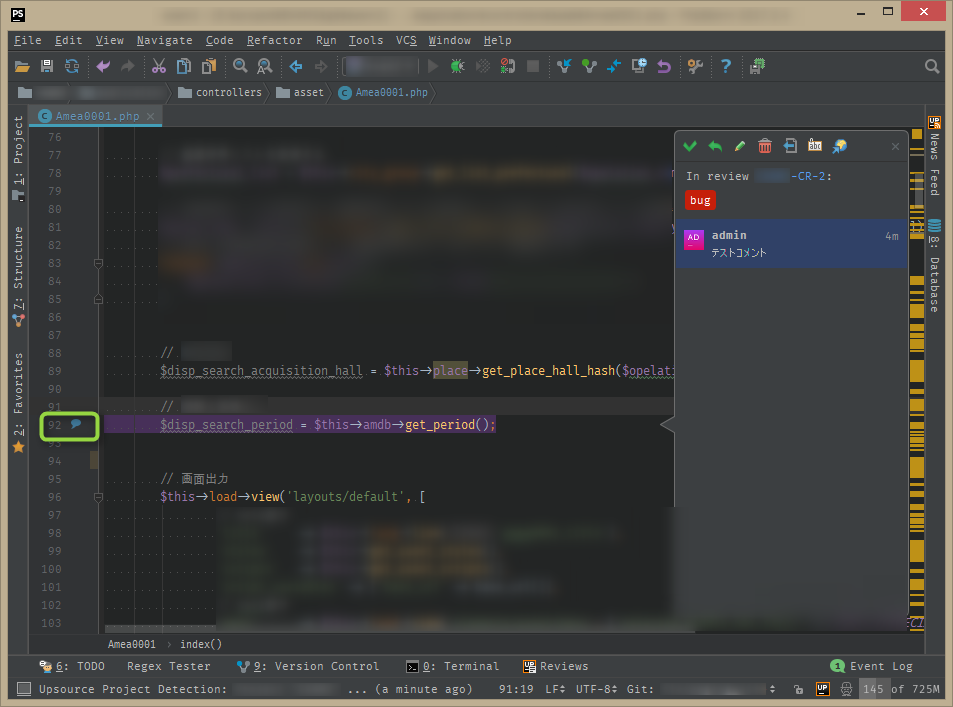Screen dimensions: 953x707
Task: Resolve the comment with the green checkmark
Action: (690, 146)
